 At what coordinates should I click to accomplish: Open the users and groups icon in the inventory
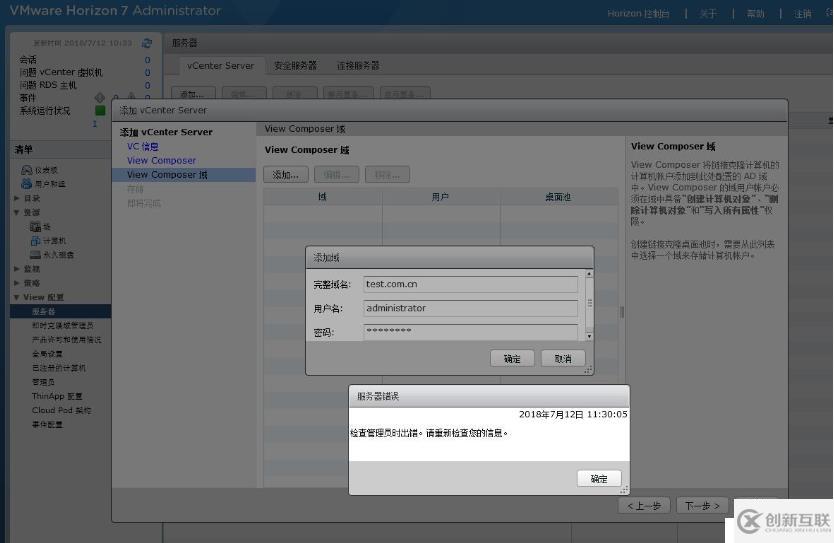(x=27, y=183)
